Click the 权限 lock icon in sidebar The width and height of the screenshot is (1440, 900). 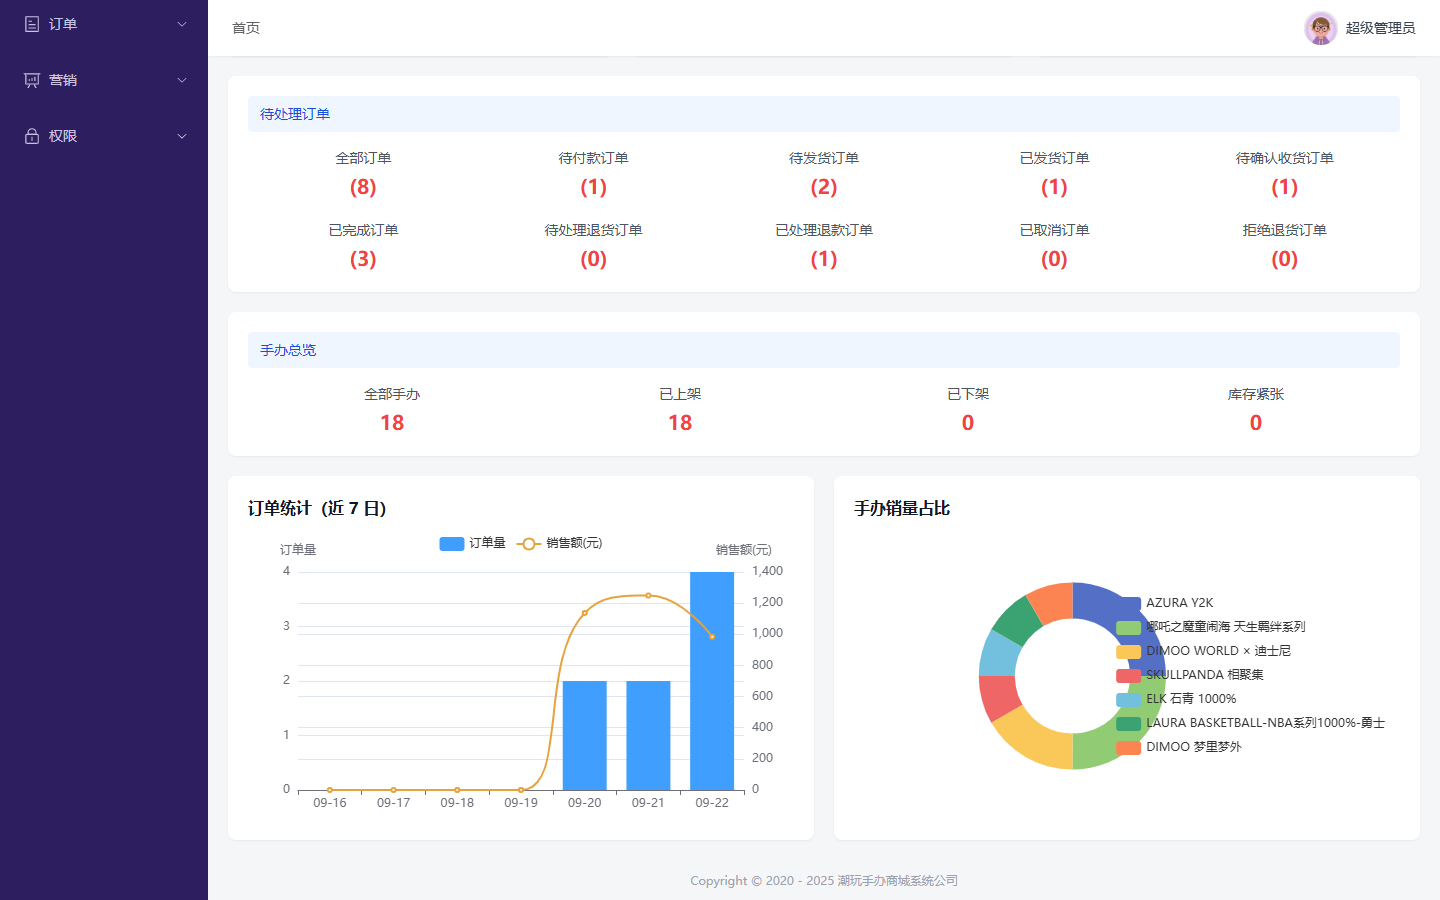(32, 136)
